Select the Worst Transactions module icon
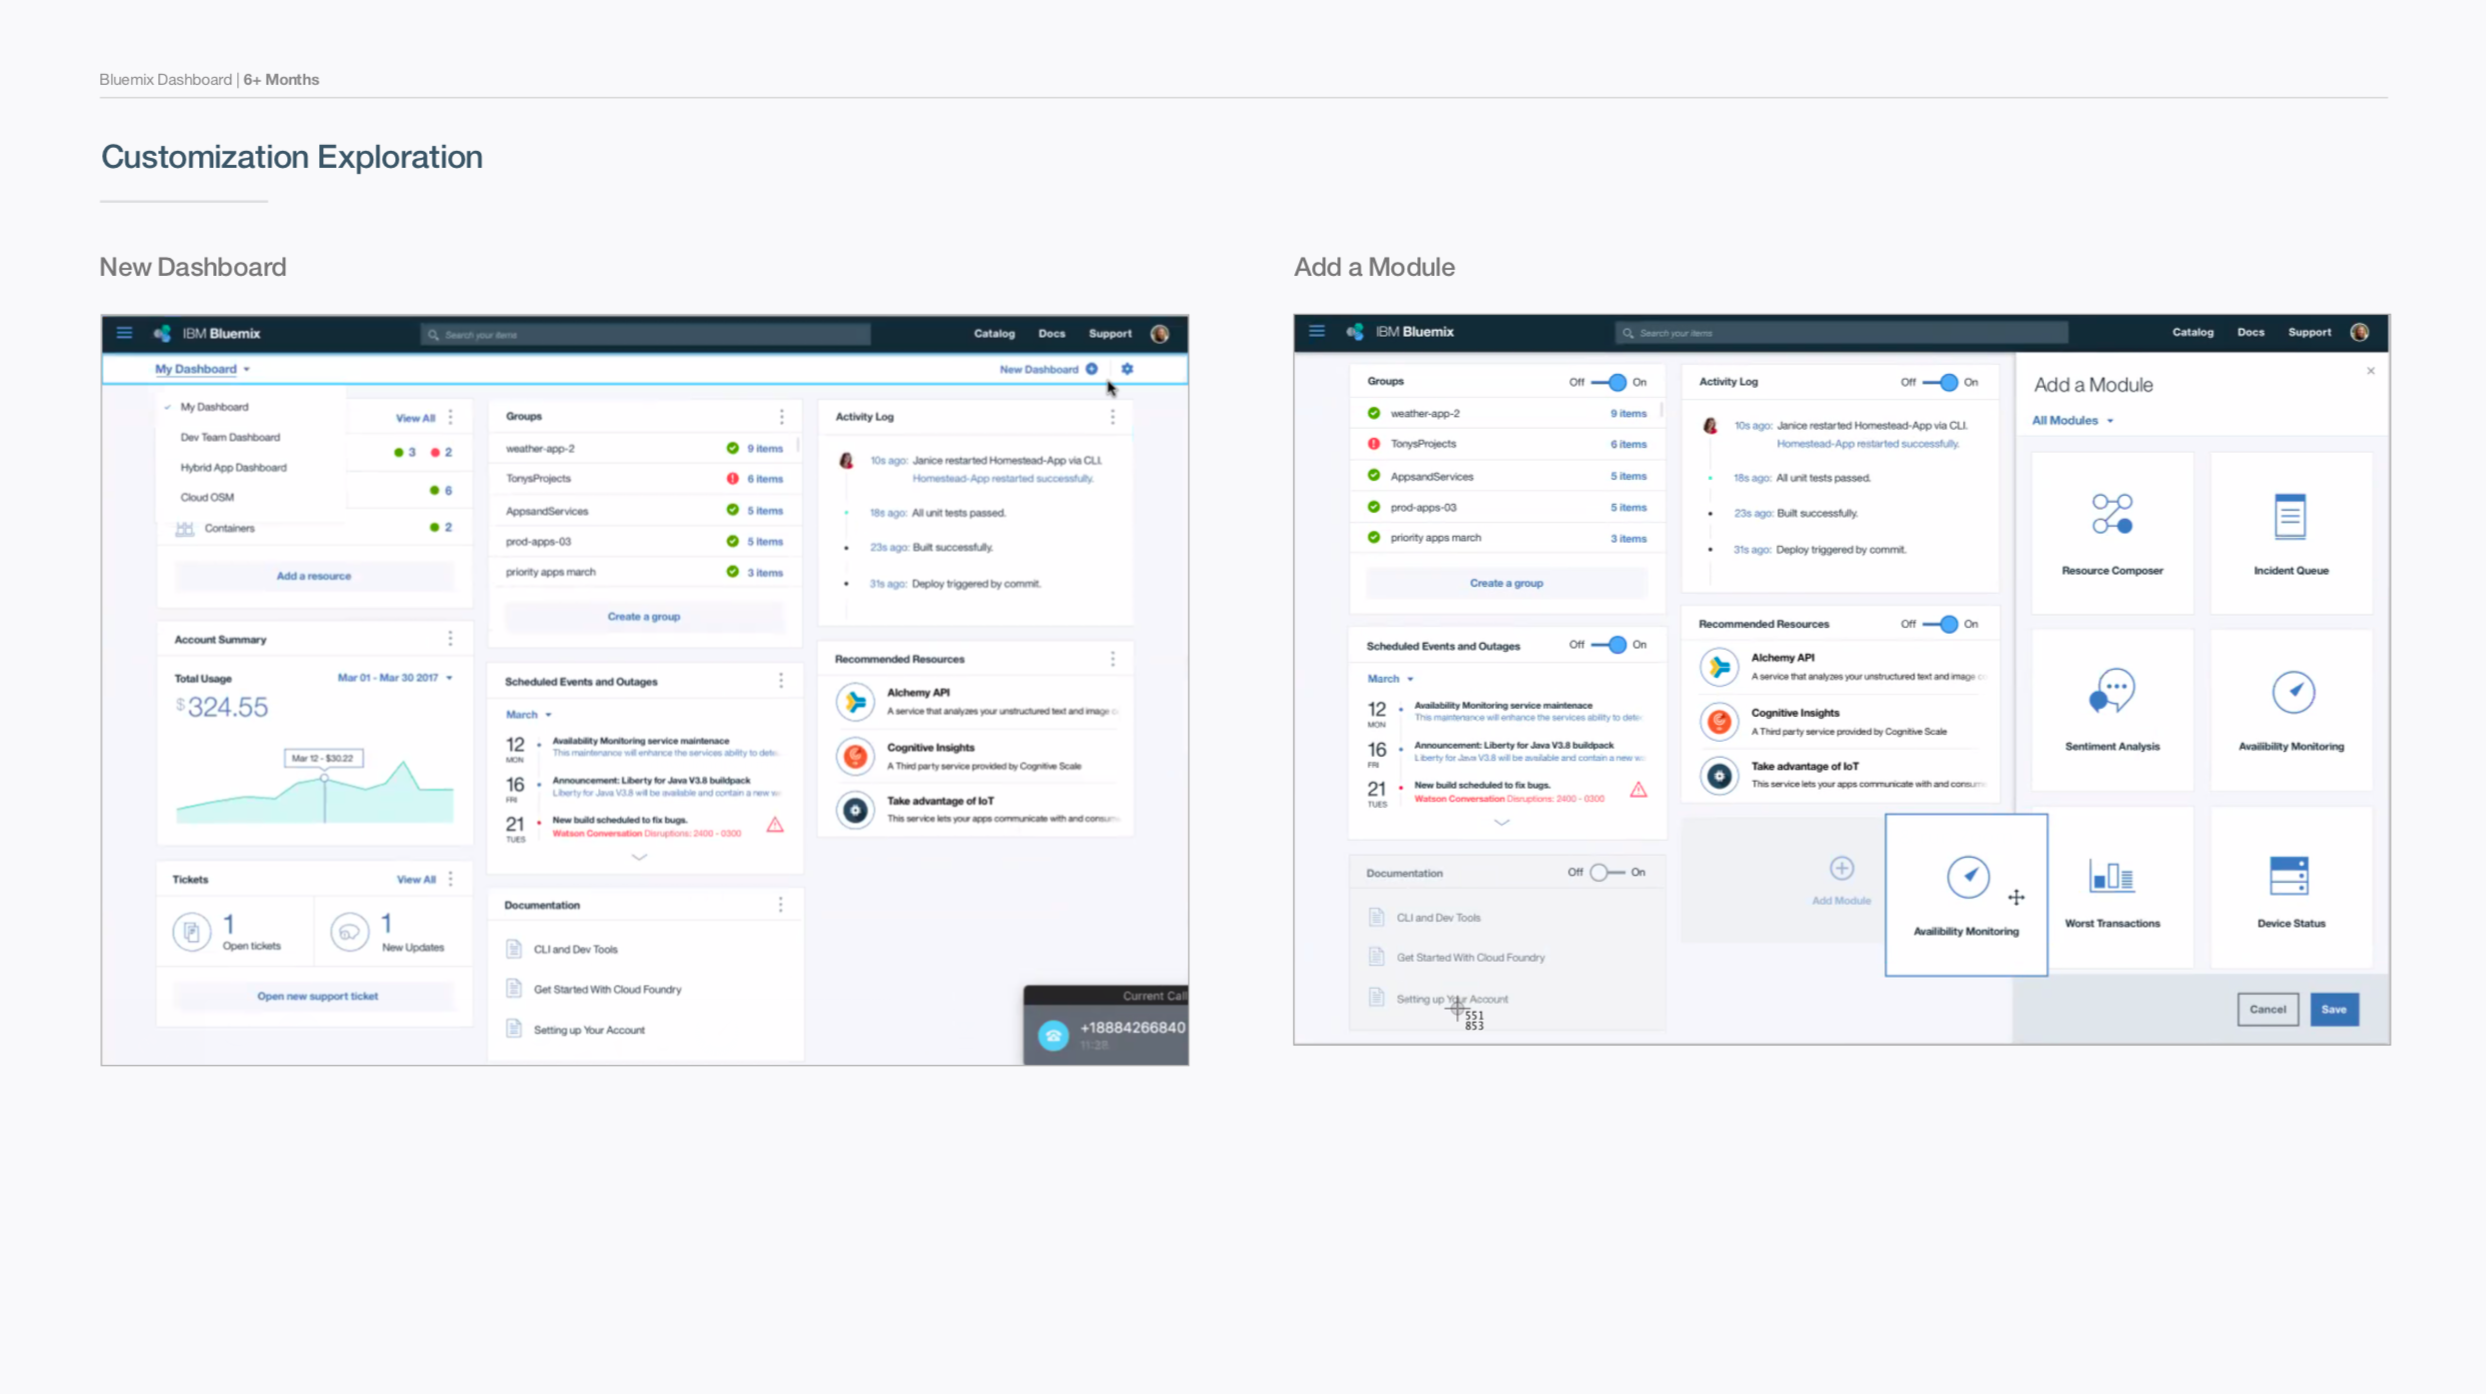 click(x=2112, y=876)
